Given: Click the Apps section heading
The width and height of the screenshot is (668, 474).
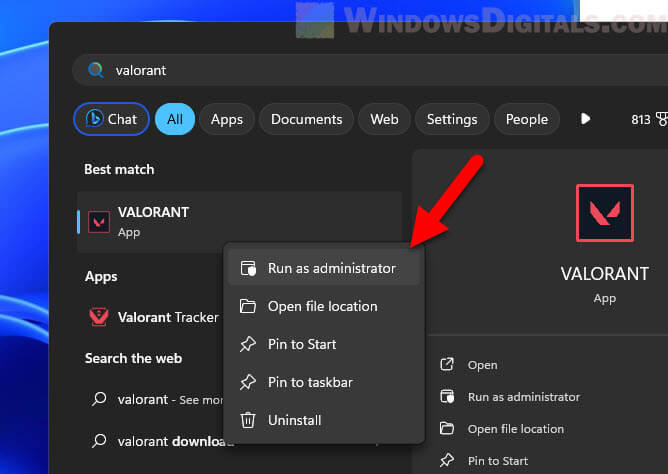Looking at the screenshot, I should point(101,277).
